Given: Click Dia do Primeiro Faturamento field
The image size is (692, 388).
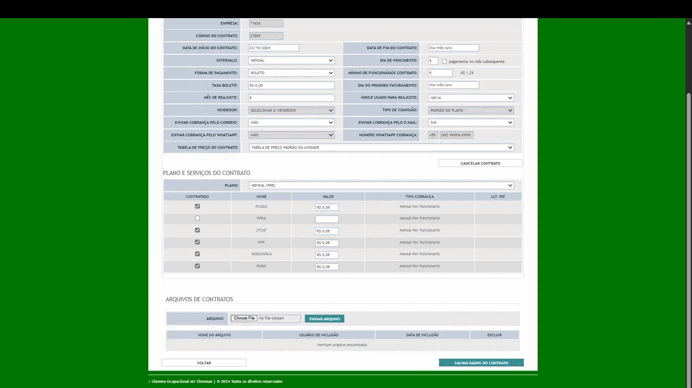Looking at the screenshot, I should [x=453, y=85].
